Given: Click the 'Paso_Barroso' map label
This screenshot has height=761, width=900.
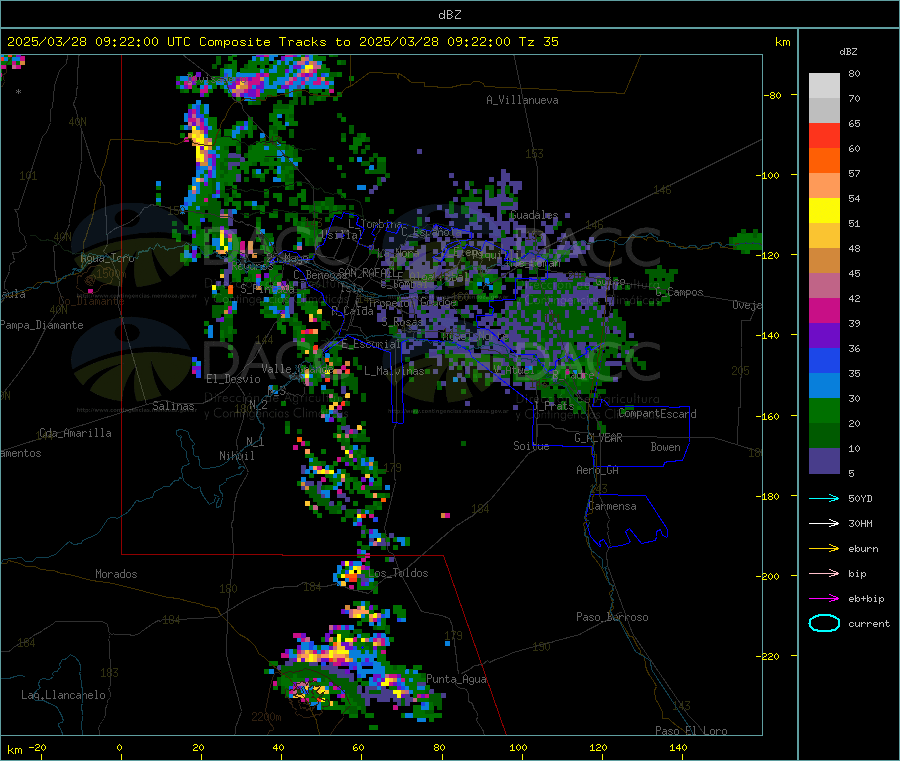Looking at the screenshot, I should [x=612, y=617].
